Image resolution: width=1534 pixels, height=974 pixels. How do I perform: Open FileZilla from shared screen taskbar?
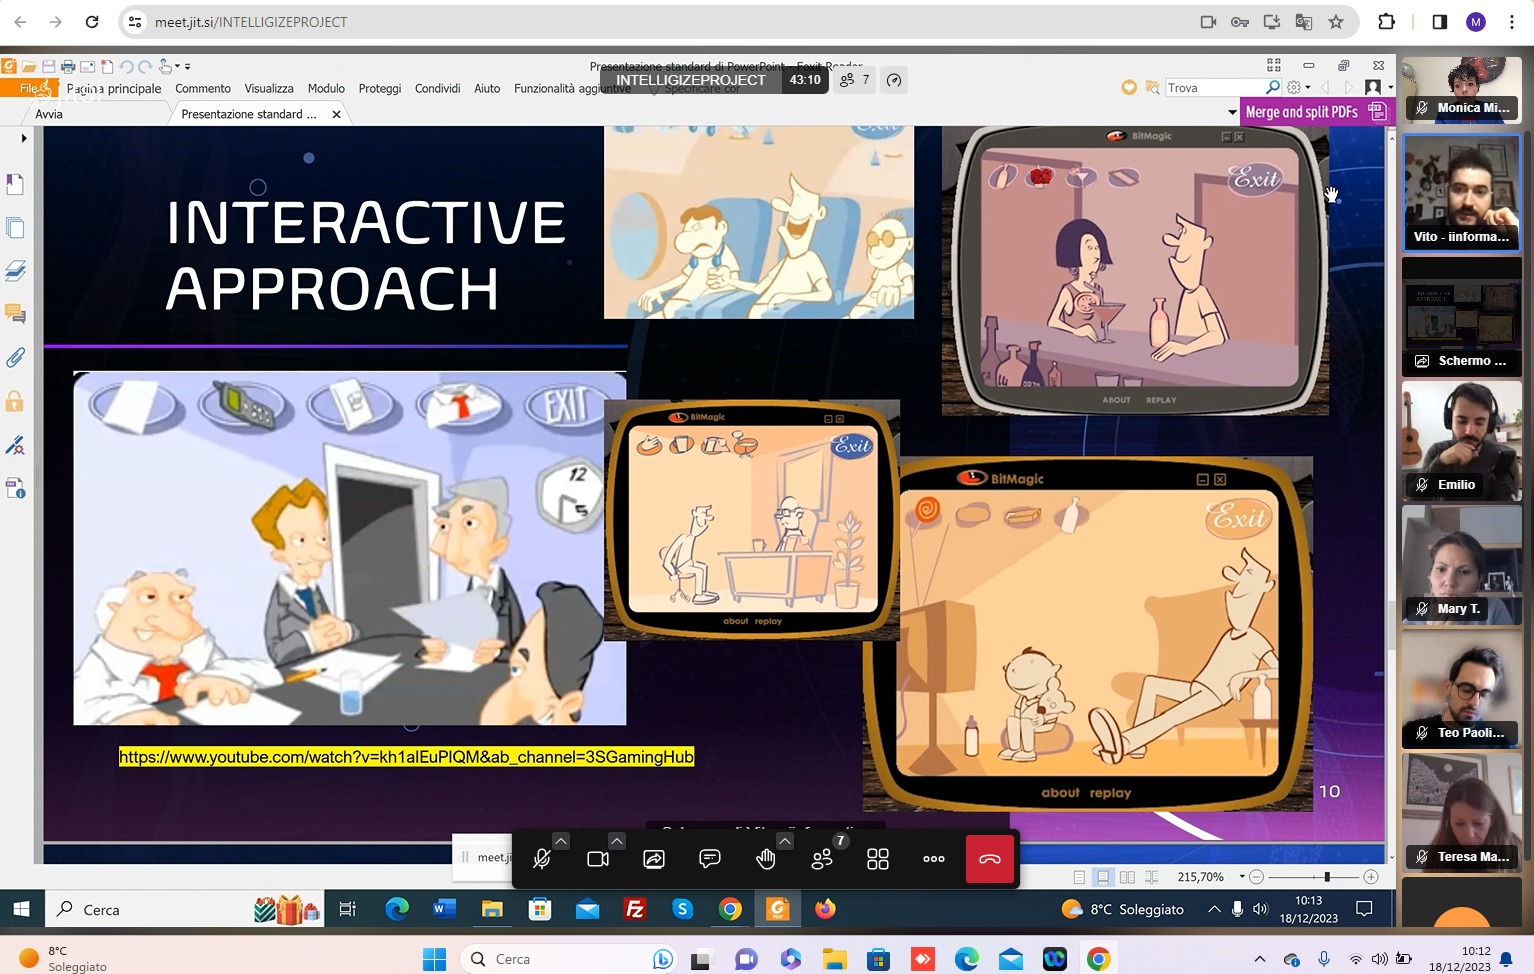[x=634, y=909]
